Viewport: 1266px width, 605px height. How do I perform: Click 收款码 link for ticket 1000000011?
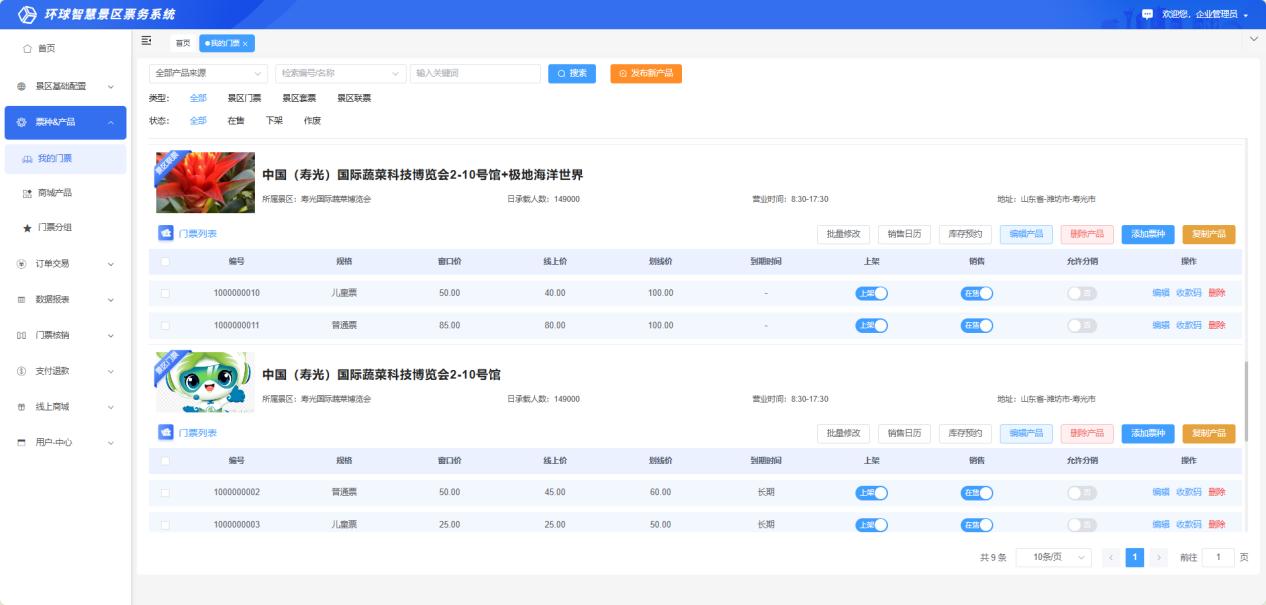point(1189,325)
